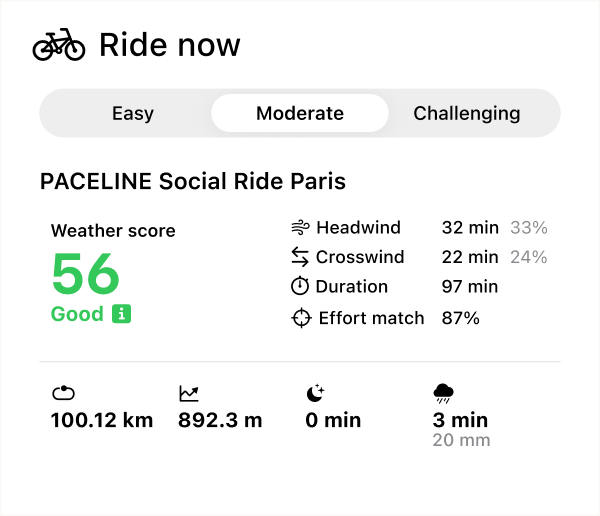Click the crosswind arrows icon
Viewport: 600px width, 516px height.
click(300, 257)
